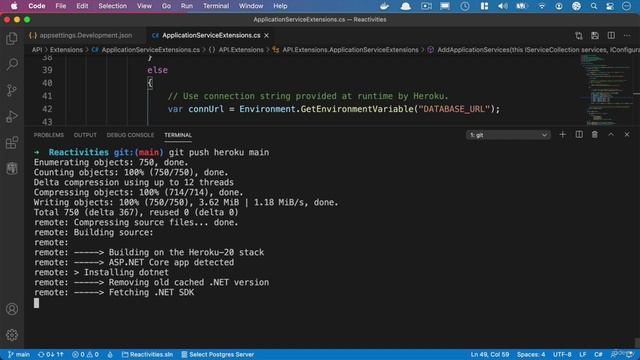Viewport: 640px width, 360px height.
Task: Open editor more actions menu
Action: click(x=627, y=36)
